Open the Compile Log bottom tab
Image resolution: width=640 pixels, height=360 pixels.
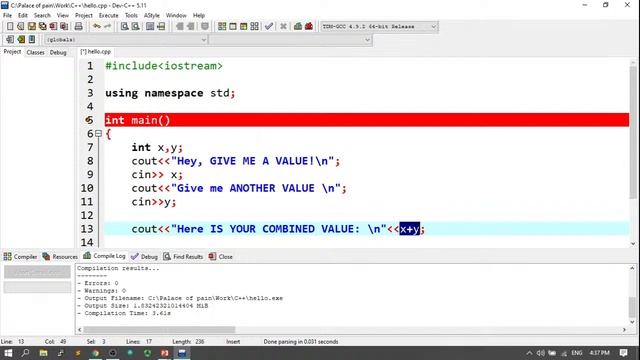tap(104, 256)
